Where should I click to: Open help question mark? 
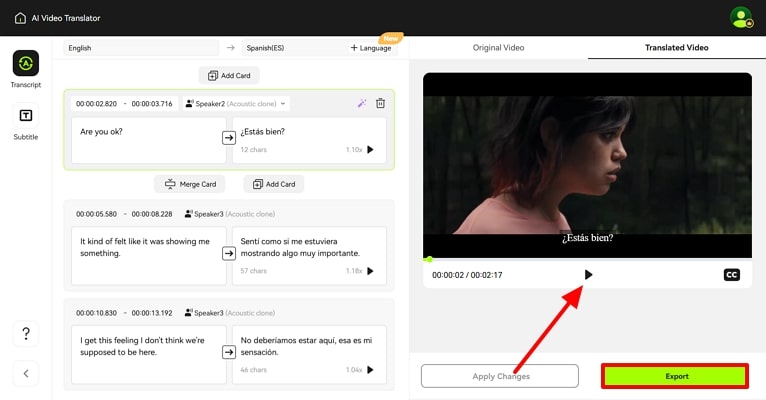coord(26,334)
